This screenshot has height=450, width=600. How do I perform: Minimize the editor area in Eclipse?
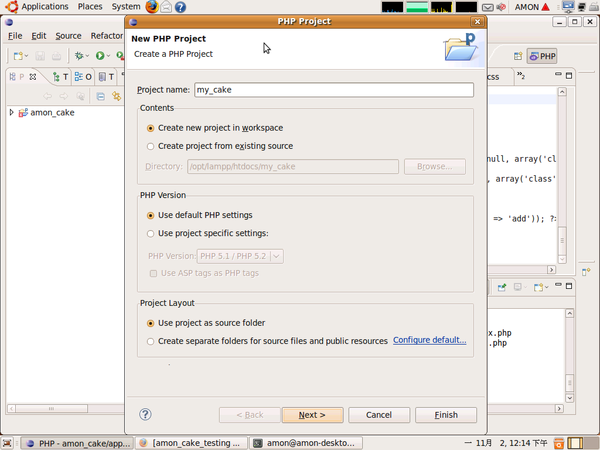click(x=558, y=74)
